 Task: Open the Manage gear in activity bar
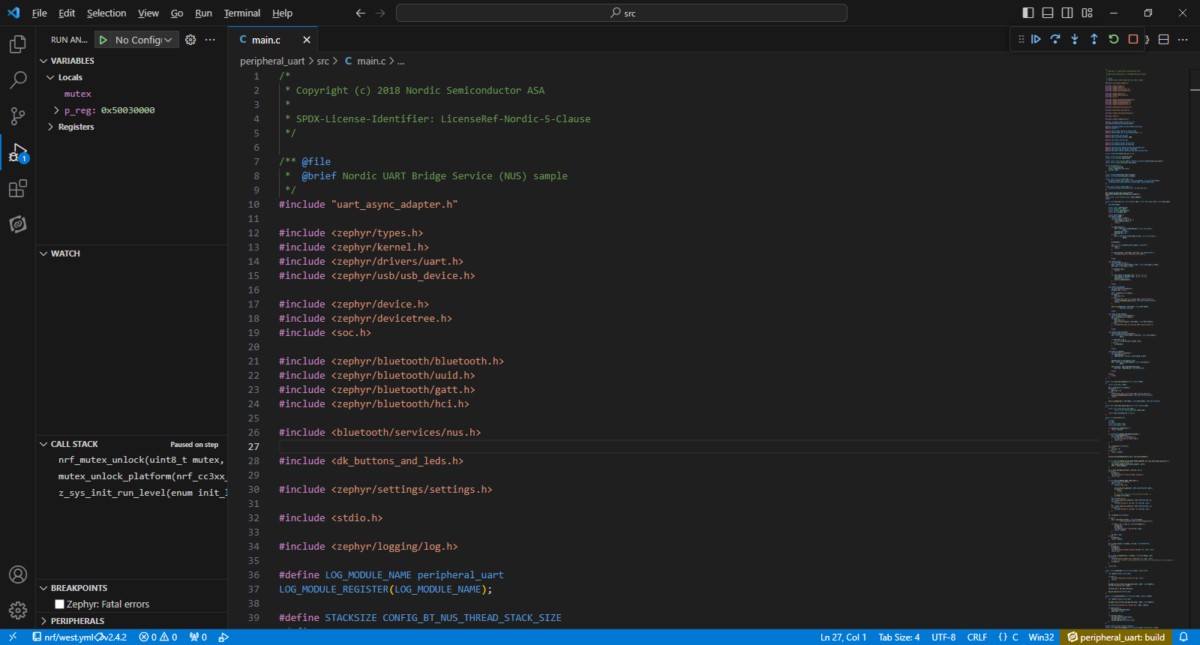pos(18,610)
